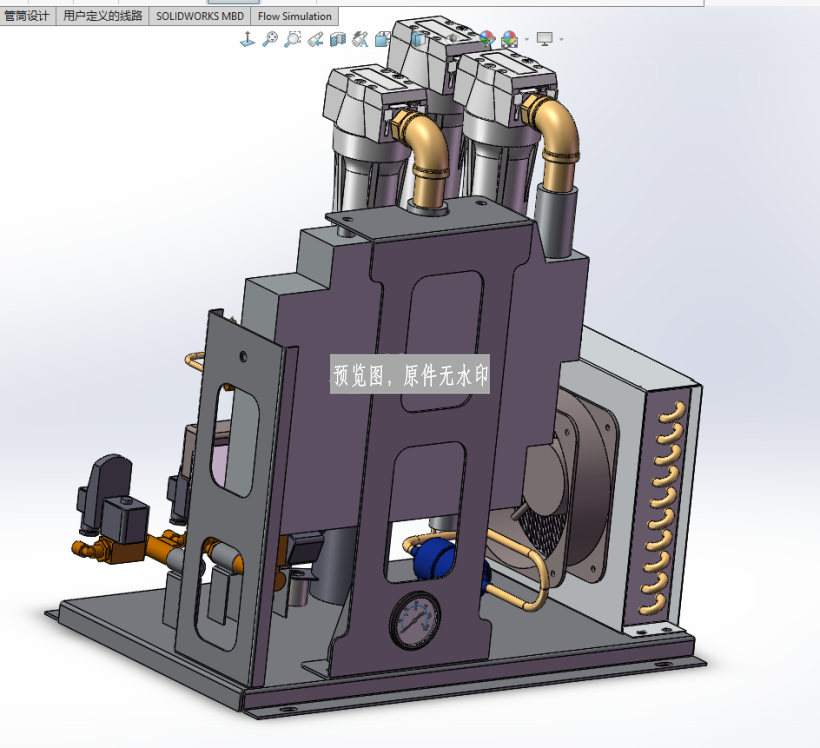Open the View Orientation cube icon

(383, 39)
